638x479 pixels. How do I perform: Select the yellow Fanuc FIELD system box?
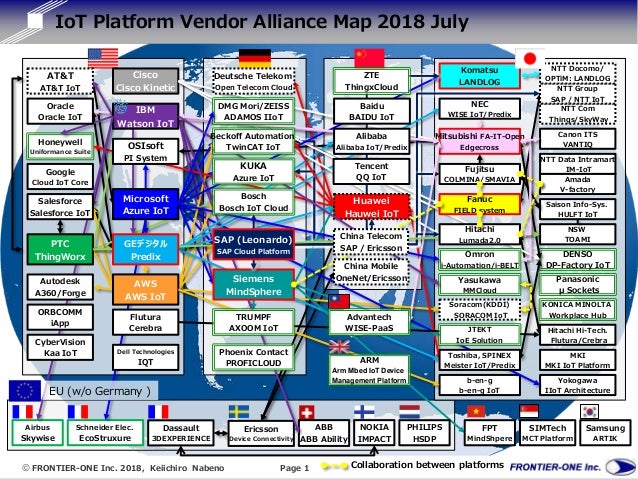pos(479,204)
